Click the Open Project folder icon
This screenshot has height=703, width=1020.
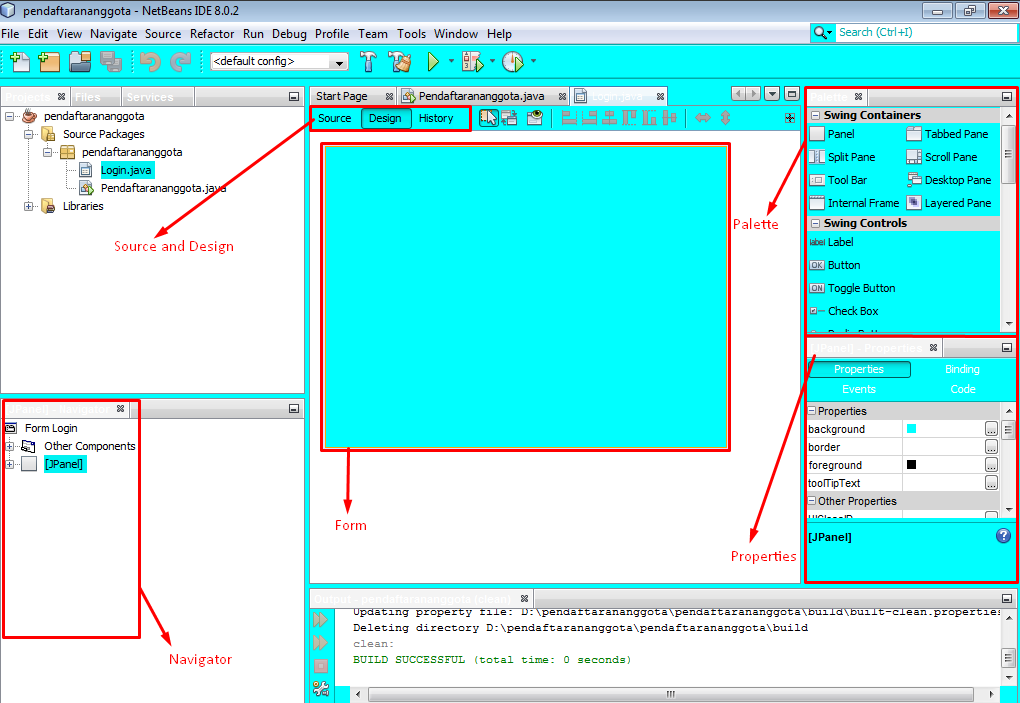click(x=81, y=62)
